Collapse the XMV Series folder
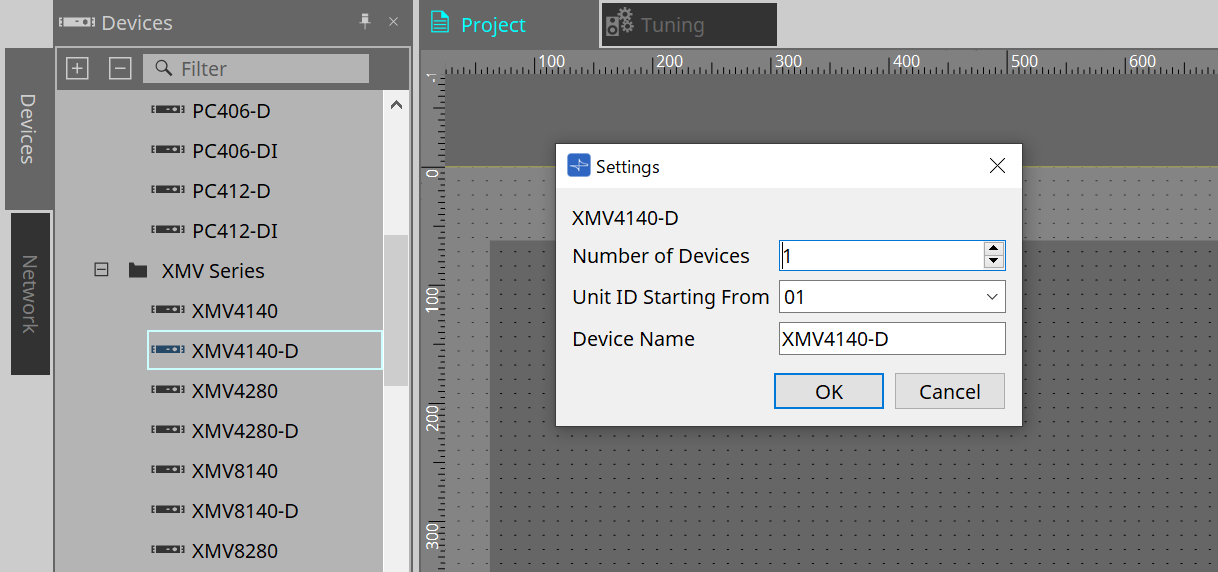Image resolution: width=1218 pixels, height=572 pixels. click(x=101, y=270)
